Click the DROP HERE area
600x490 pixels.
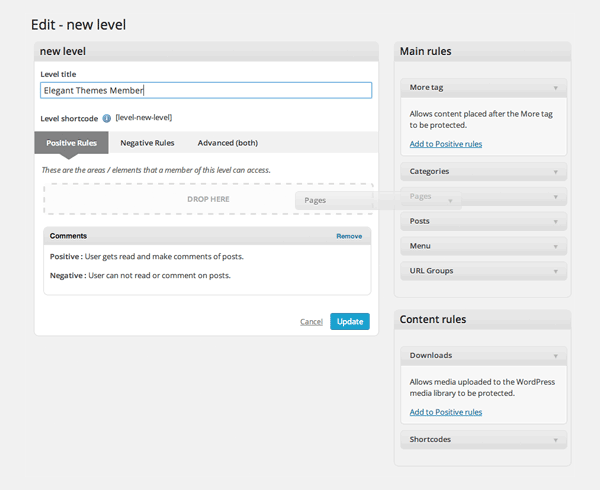[209, 199]
